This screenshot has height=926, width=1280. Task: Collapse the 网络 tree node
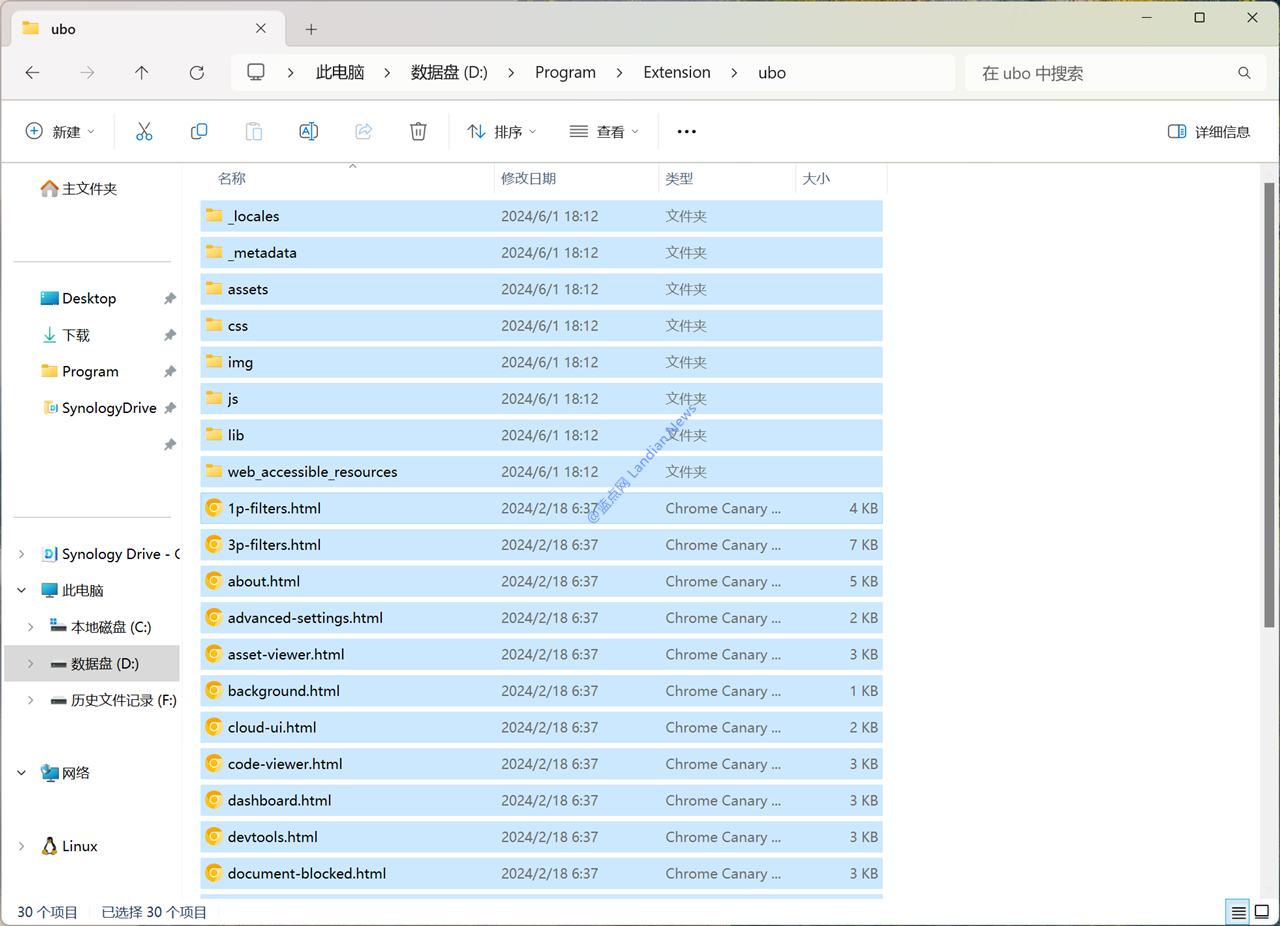(x=22, y=773)
